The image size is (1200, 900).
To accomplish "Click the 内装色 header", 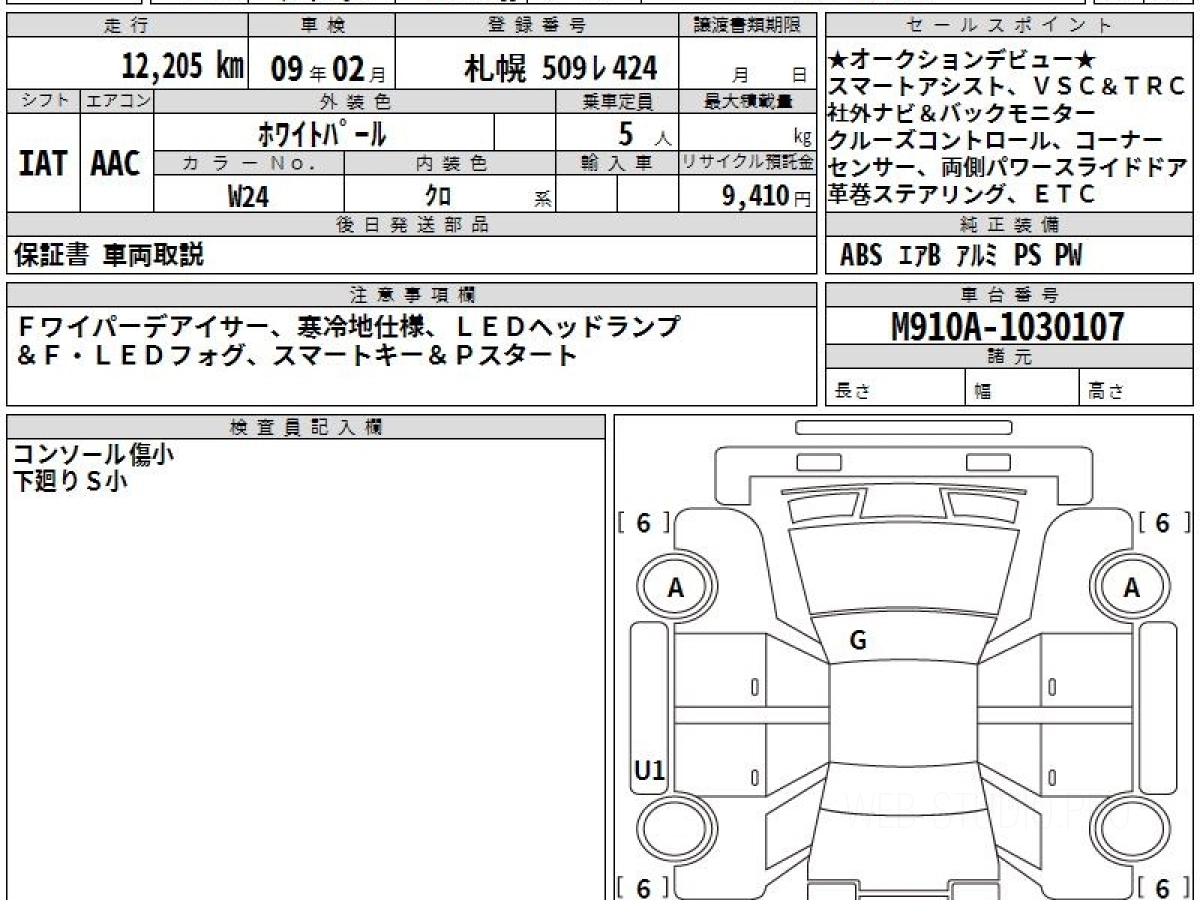I will [450, 163].
